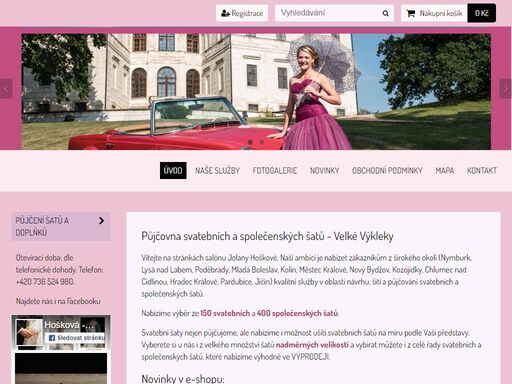Select the first carousel indicator dot
This screenshot has width=512, height=384.
coord(250,142)
